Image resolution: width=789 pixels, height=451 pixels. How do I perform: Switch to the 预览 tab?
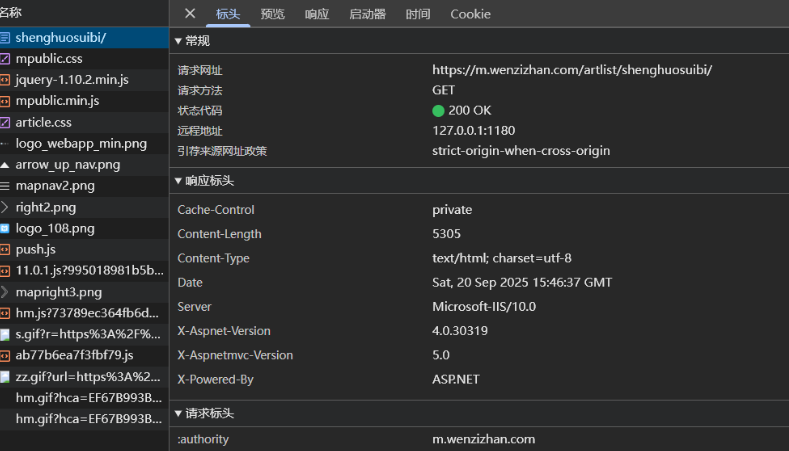click(272, 14)
